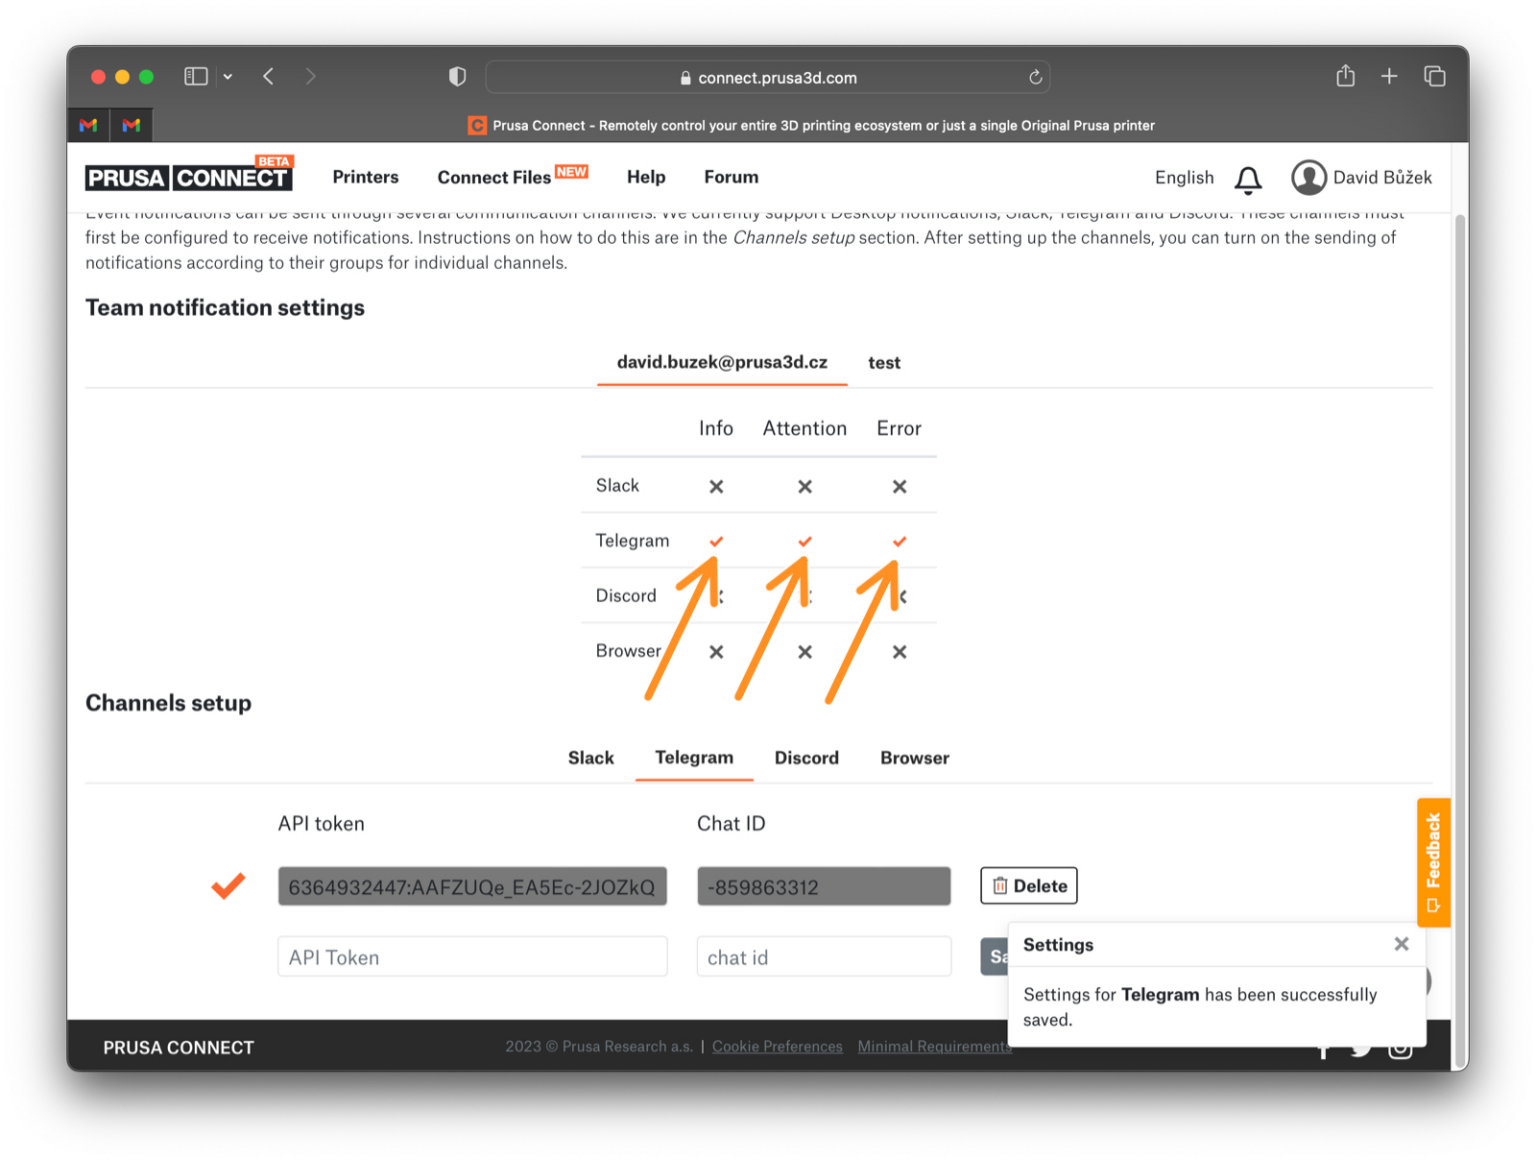Click the privacy shield icon in the toolbar
The width and height of the screenshot is (1536, 1160).
tap(457, 76)
